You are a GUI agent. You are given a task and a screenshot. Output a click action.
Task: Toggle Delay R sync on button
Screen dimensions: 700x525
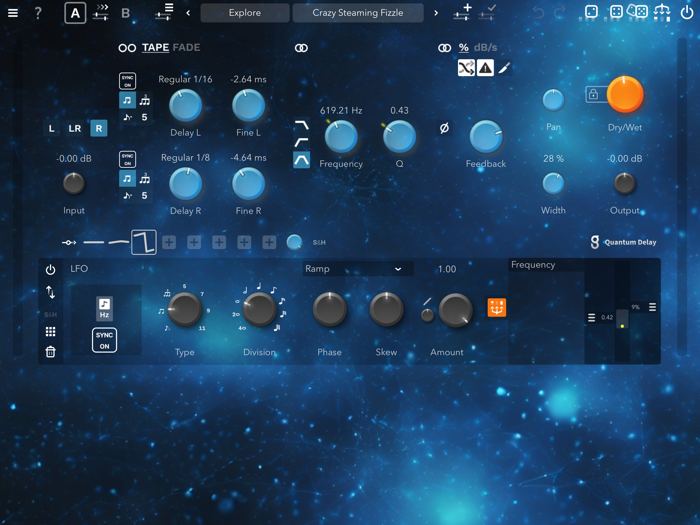coord(128,159)
